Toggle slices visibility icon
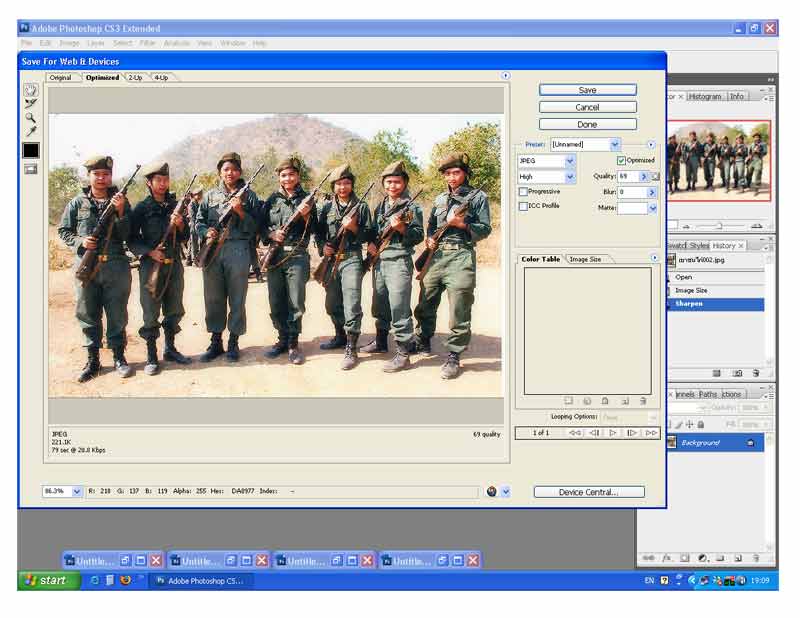Image resolution: width=800 pixels, height=618 pixels. (x=31, y=169)
